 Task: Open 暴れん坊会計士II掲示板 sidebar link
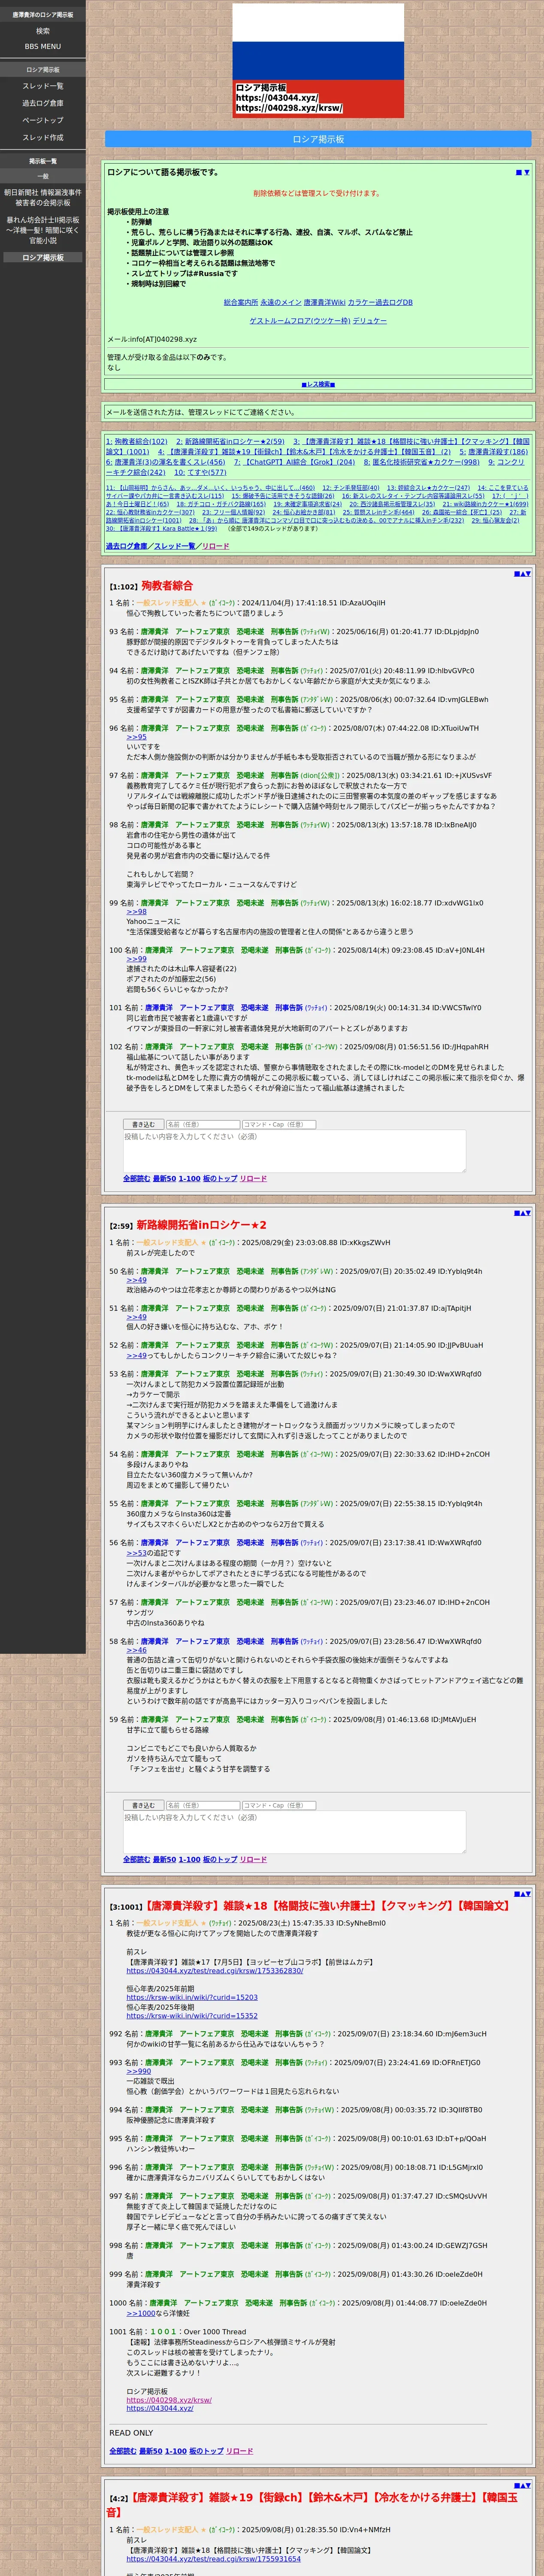point(43,230)
